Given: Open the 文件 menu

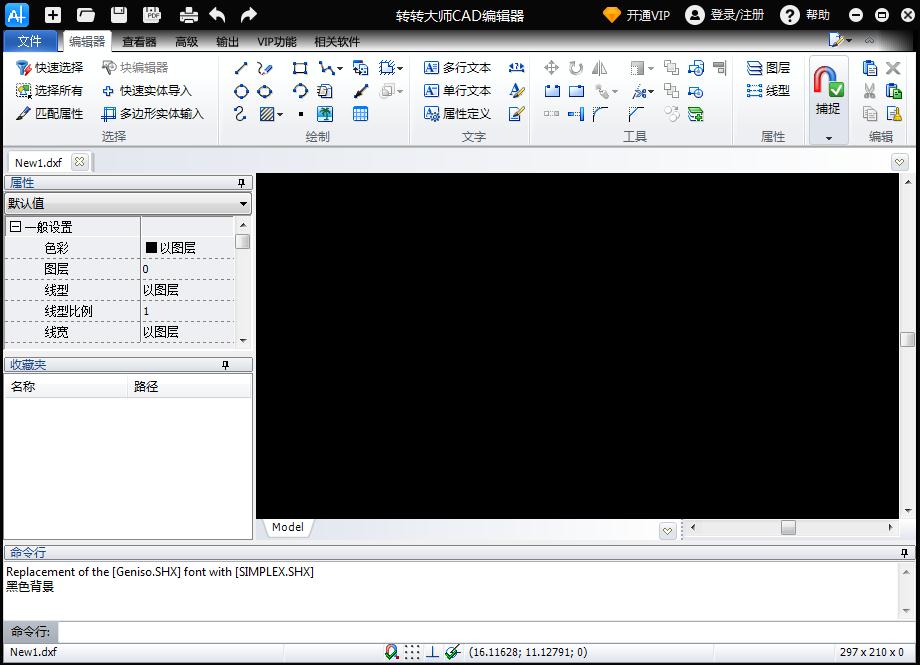Looking at the screenshot, I should pyautogui.click(x=30, y=42).
